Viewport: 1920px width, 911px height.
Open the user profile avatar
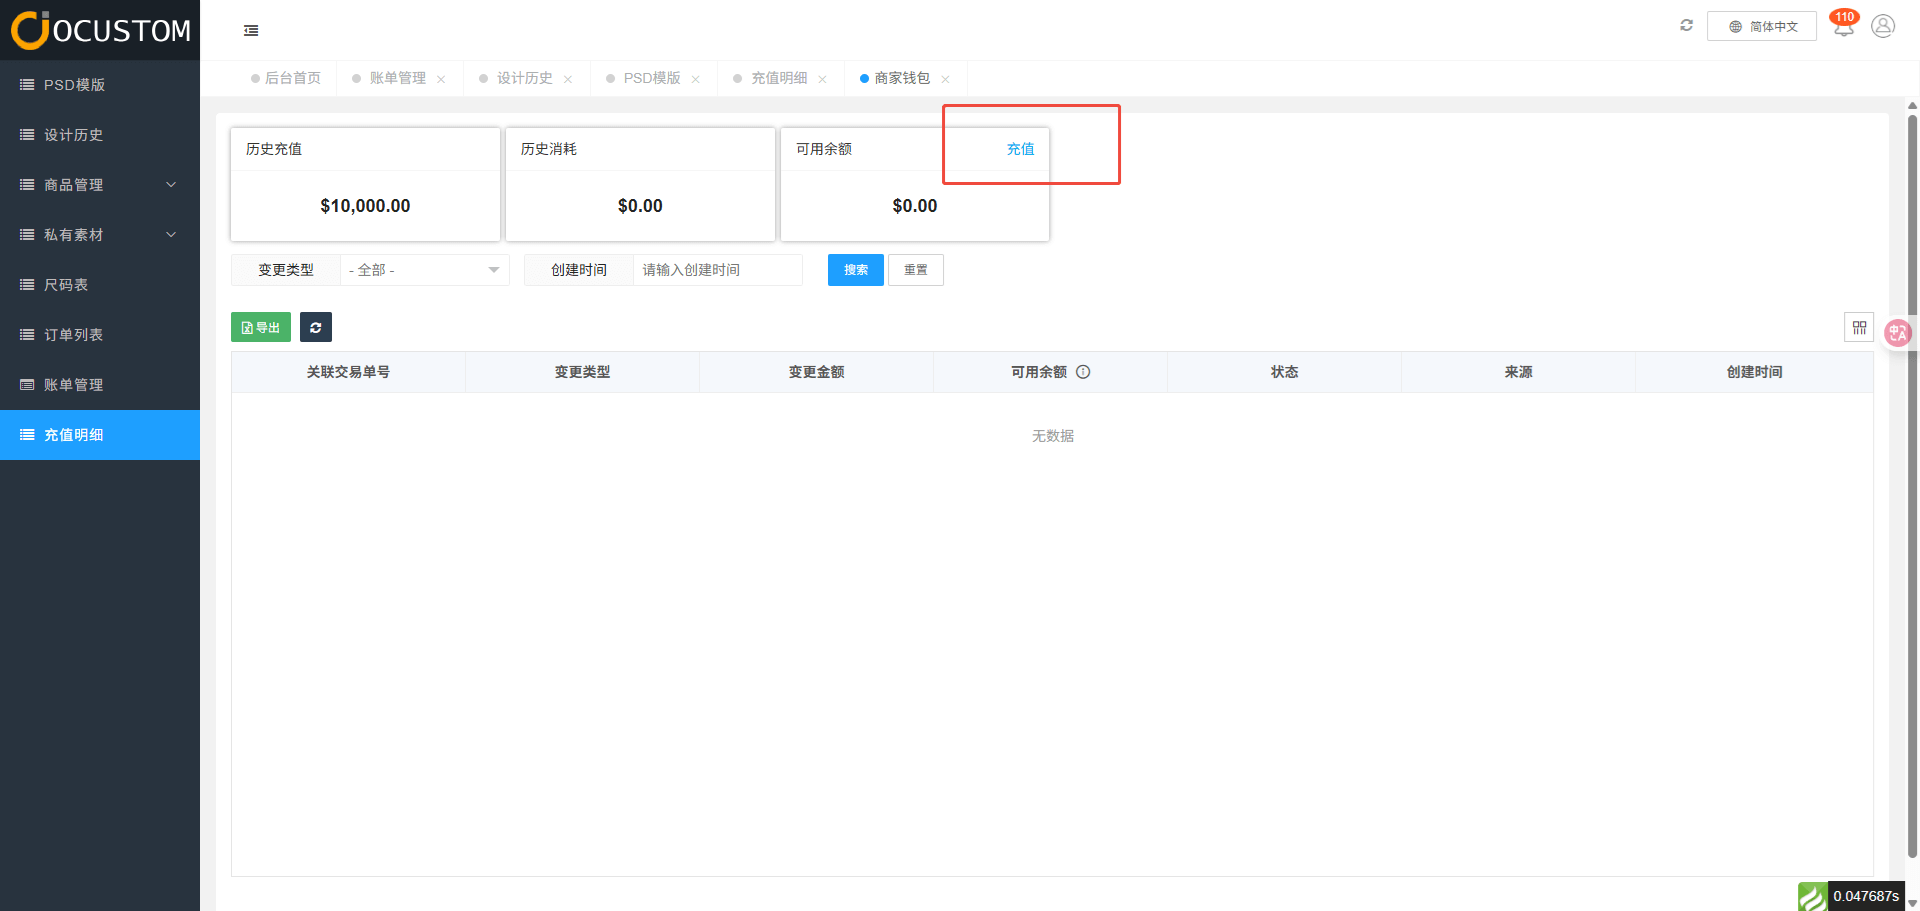(x=1883, y=26)
